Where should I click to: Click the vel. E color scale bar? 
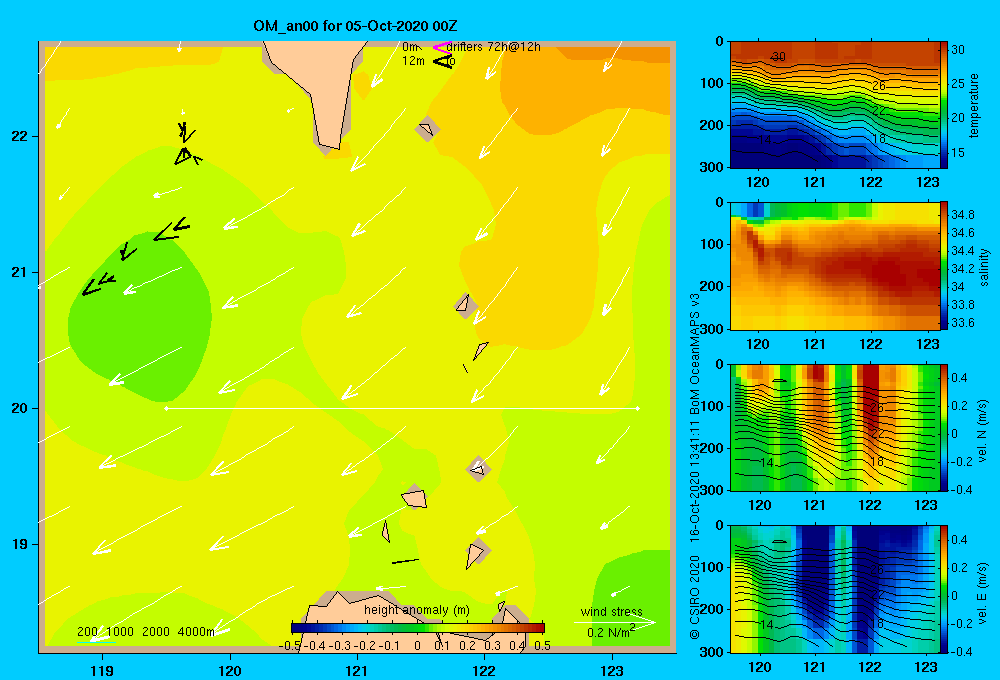[944, 589]
